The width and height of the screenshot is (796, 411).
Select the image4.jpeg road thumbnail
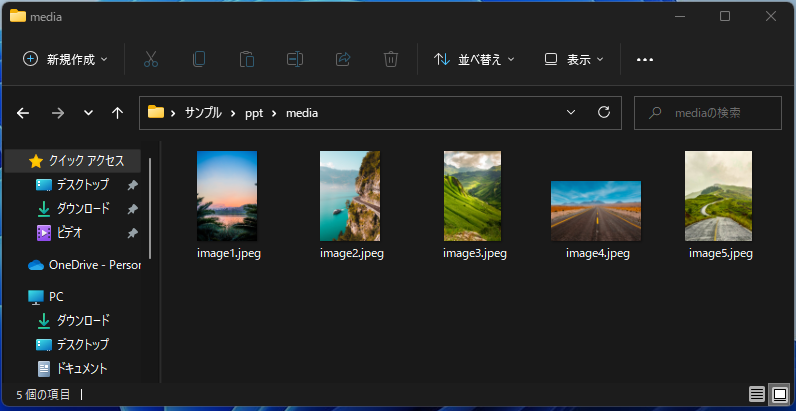[x=596, y=211]
